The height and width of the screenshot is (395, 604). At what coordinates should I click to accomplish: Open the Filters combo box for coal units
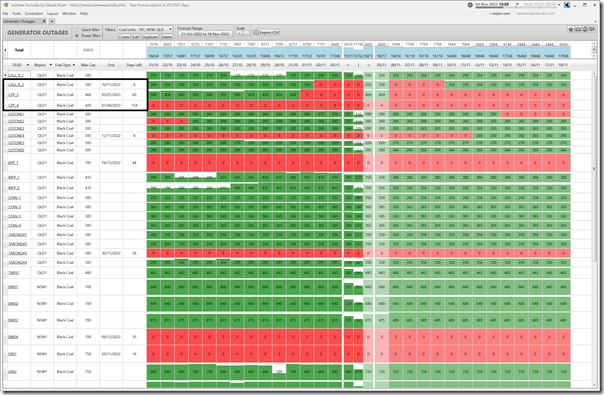point(145,29)
